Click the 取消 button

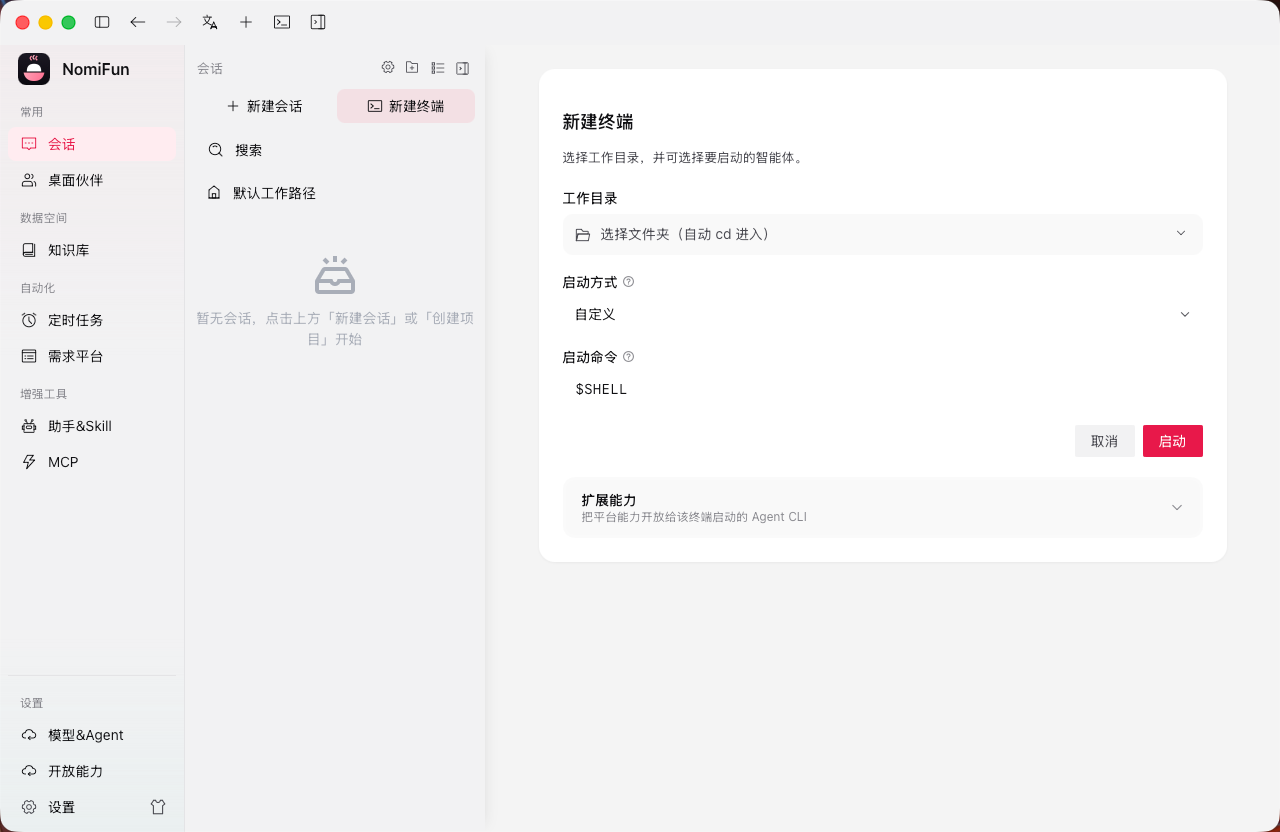[x=1105, y=441]
